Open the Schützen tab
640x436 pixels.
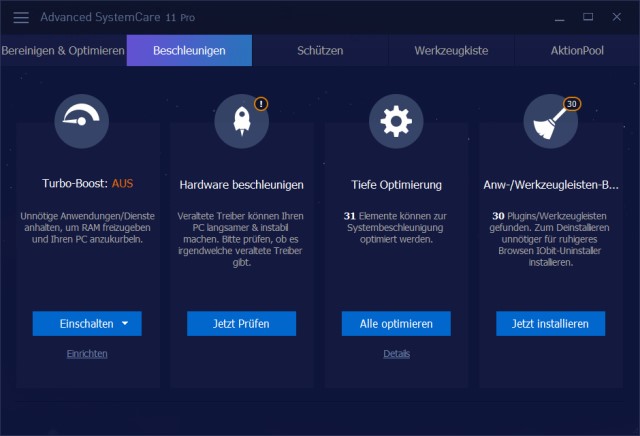320,51
